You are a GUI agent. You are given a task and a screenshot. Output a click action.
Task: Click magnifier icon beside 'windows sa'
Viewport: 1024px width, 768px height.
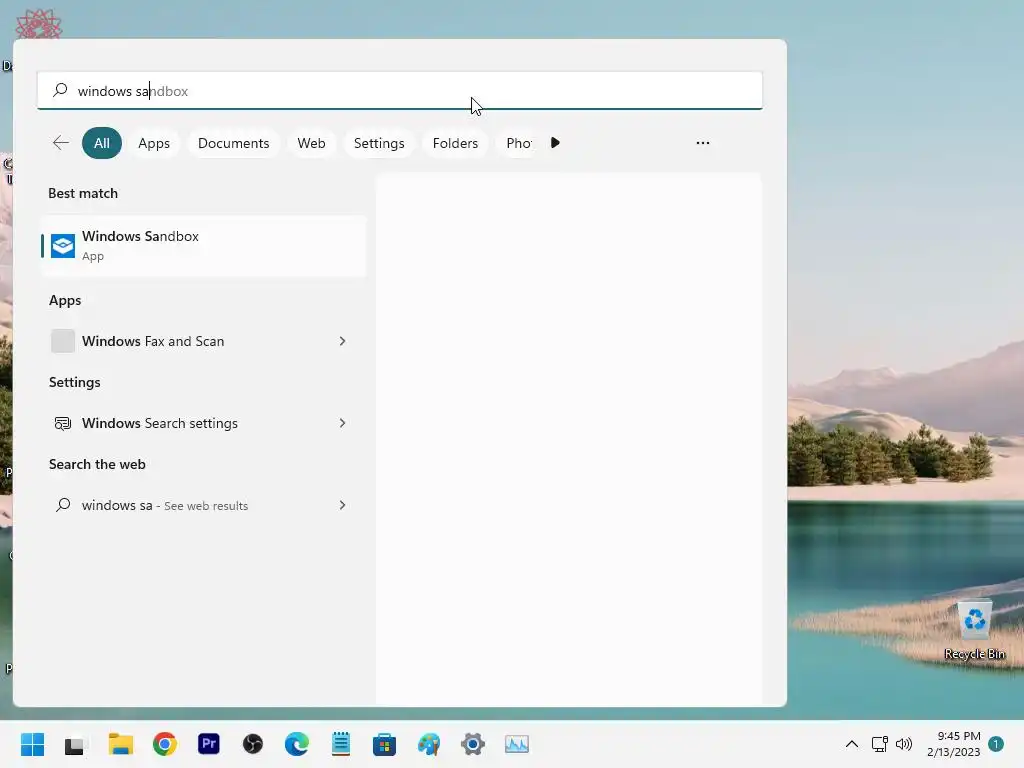tap(63, 505)
